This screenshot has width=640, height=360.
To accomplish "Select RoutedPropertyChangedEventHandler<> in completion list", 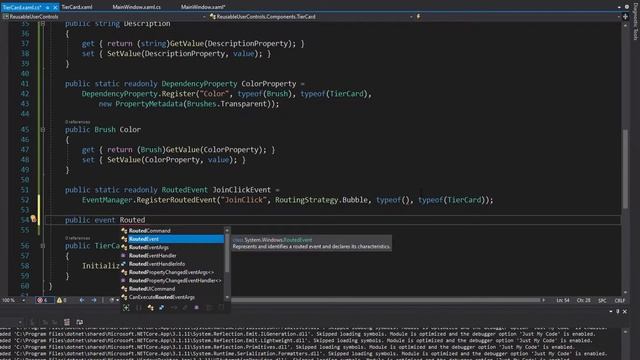I will click(x=172, y=280).
